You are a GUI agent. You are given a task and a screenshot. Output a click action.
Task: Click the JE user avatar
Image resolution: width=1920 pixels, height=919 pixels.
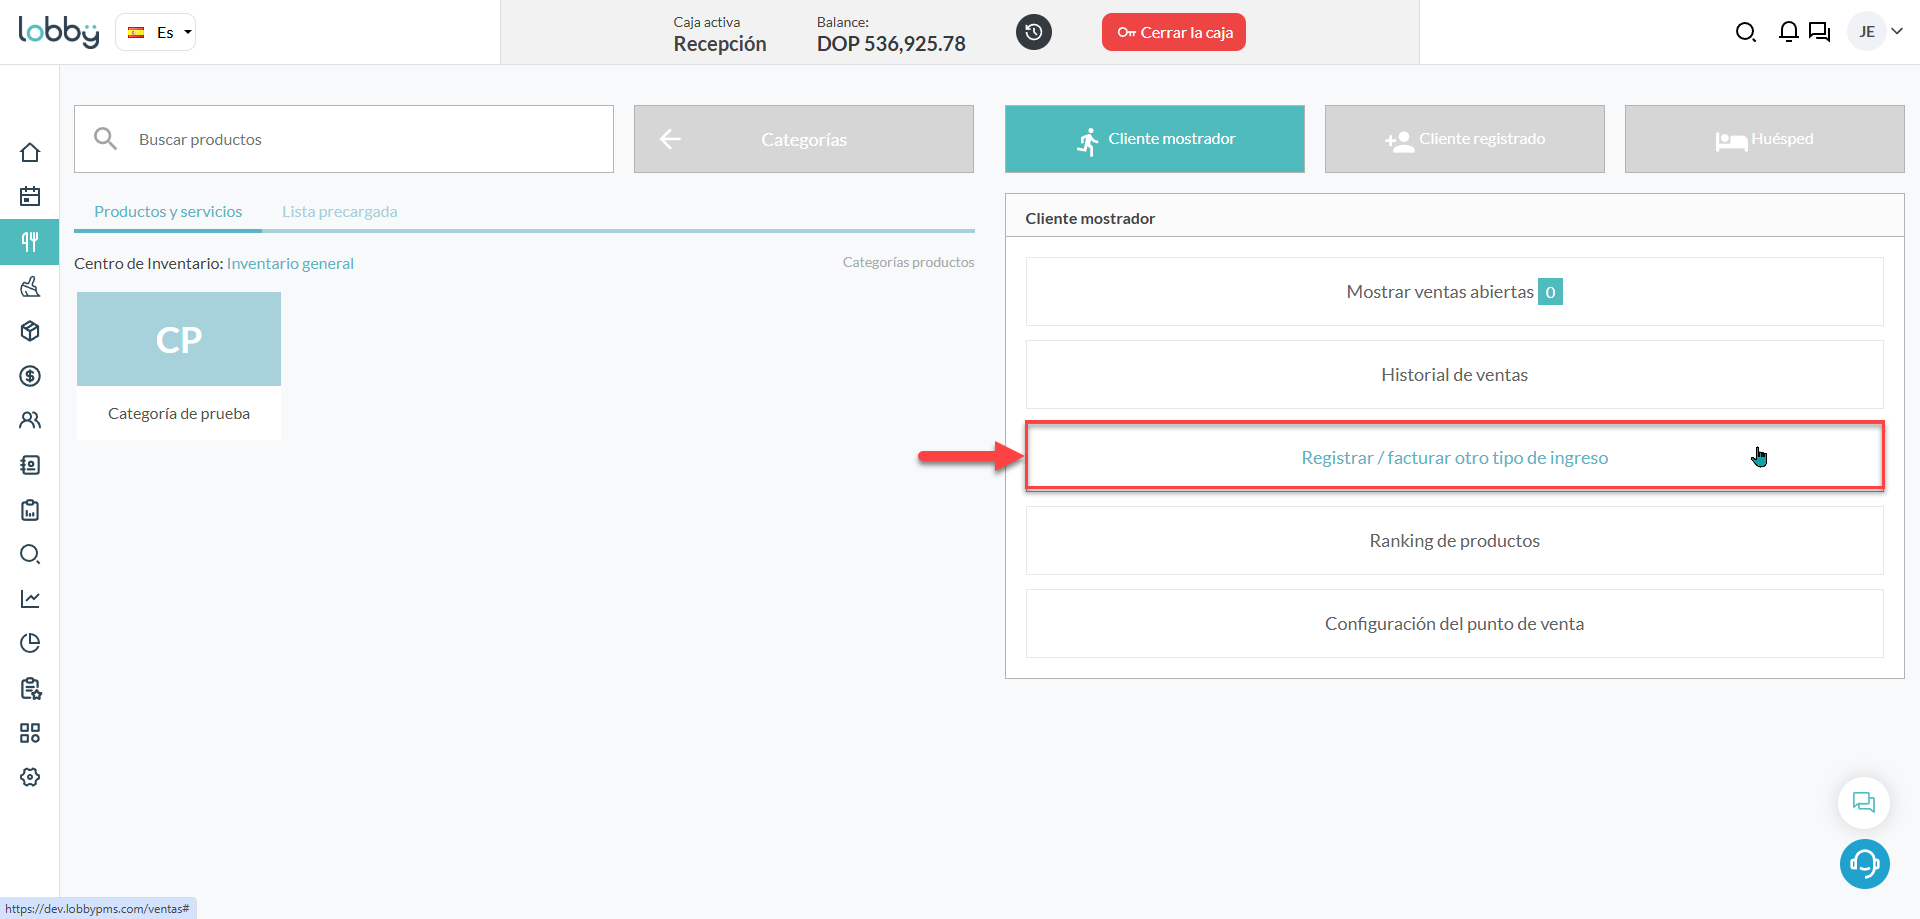(1866, 32)
